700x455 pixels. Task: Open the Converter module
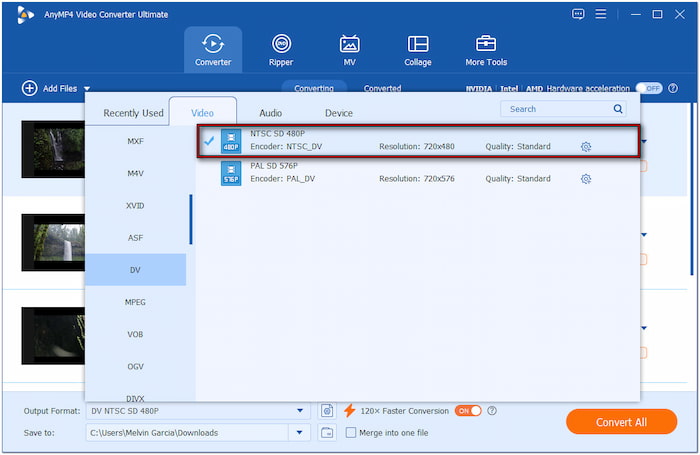tap(213, 50)
